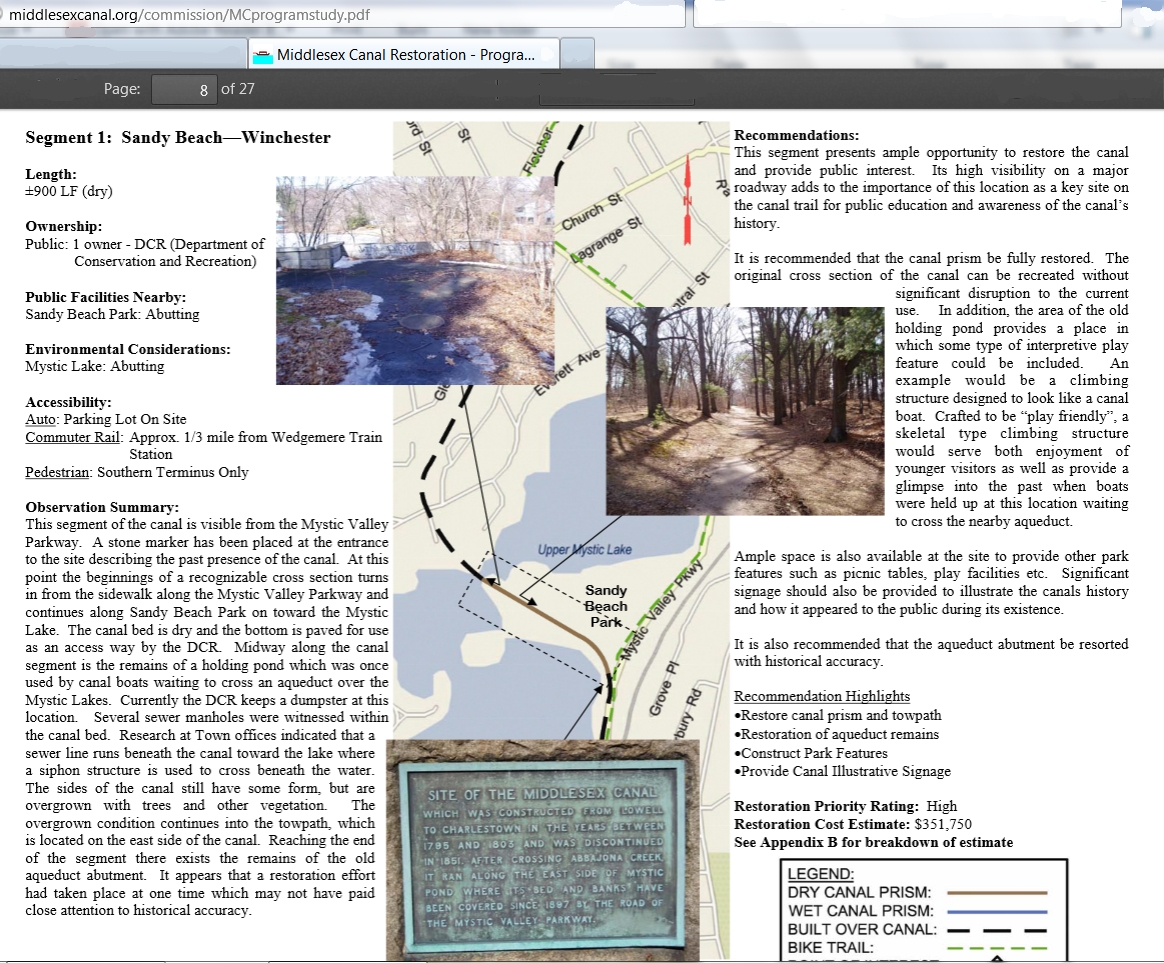Viewport: 1164px width, 963px height.
Task: Click bullet 'Restore canal prism and towpath'
Action: pos(837,715)
